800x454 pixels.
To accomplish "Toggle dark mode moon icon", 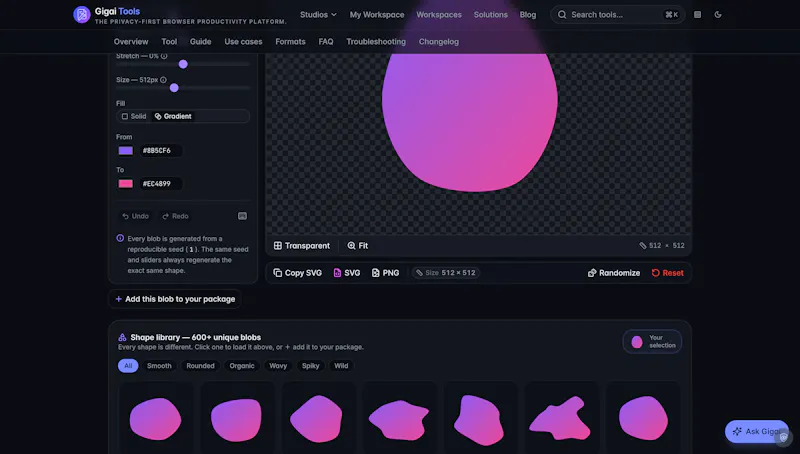I will click(718, 15).
